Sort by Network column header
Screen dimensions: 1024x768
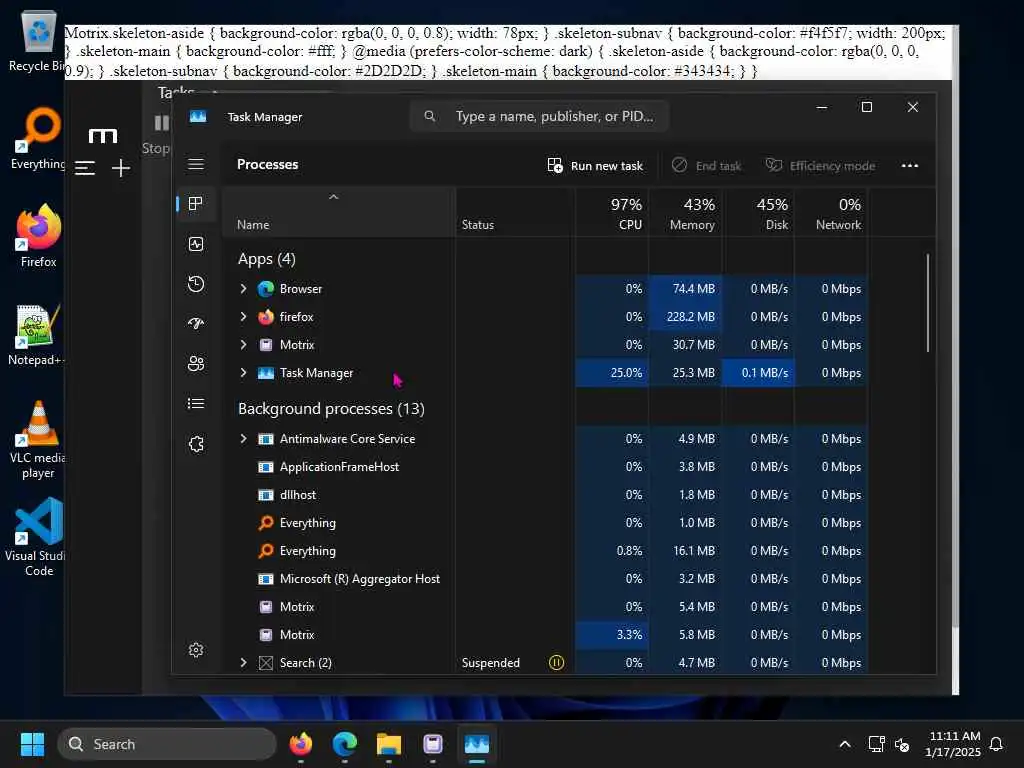(831, 214)
